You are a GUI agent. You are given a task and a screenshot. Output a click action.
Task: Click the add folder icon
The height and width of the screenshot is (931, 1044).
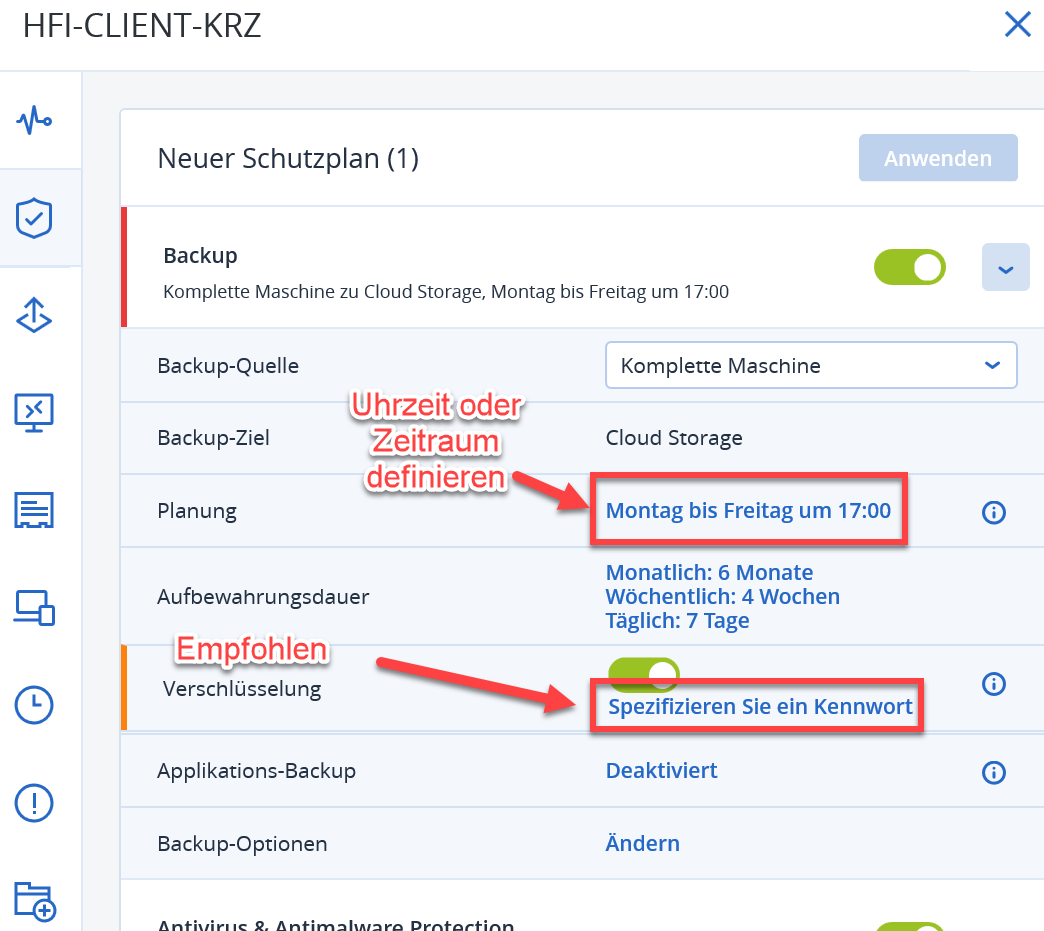[34, 900]
